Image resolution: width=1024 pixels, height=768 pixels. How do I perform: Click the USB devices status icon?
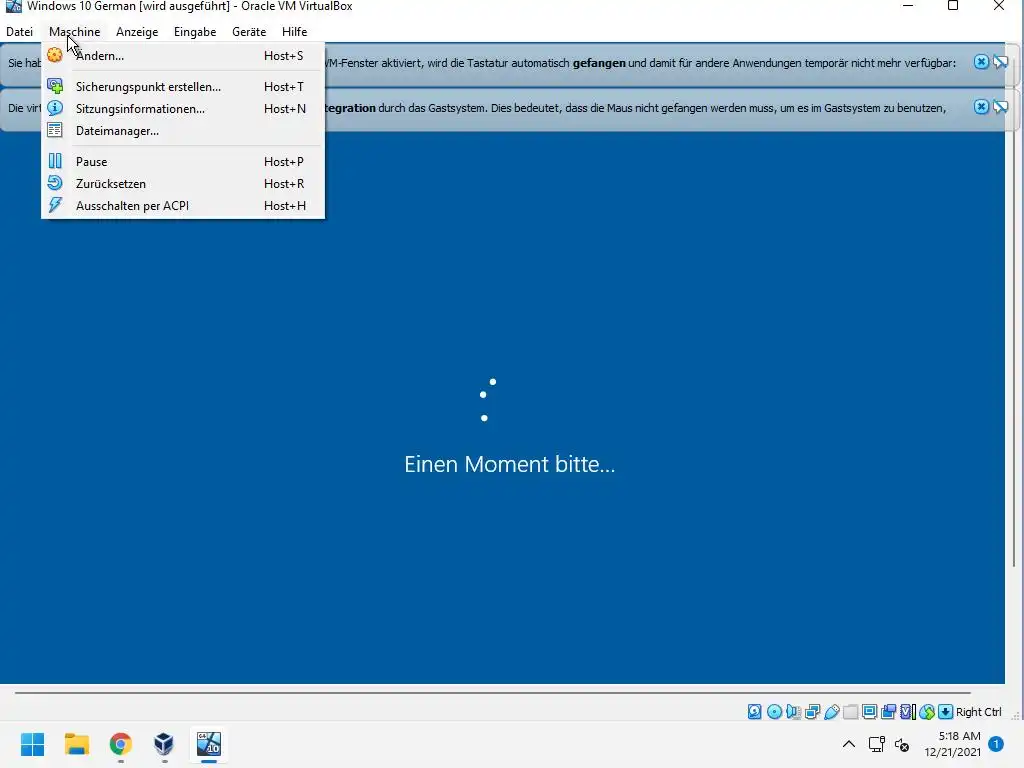tap(831, 712)
